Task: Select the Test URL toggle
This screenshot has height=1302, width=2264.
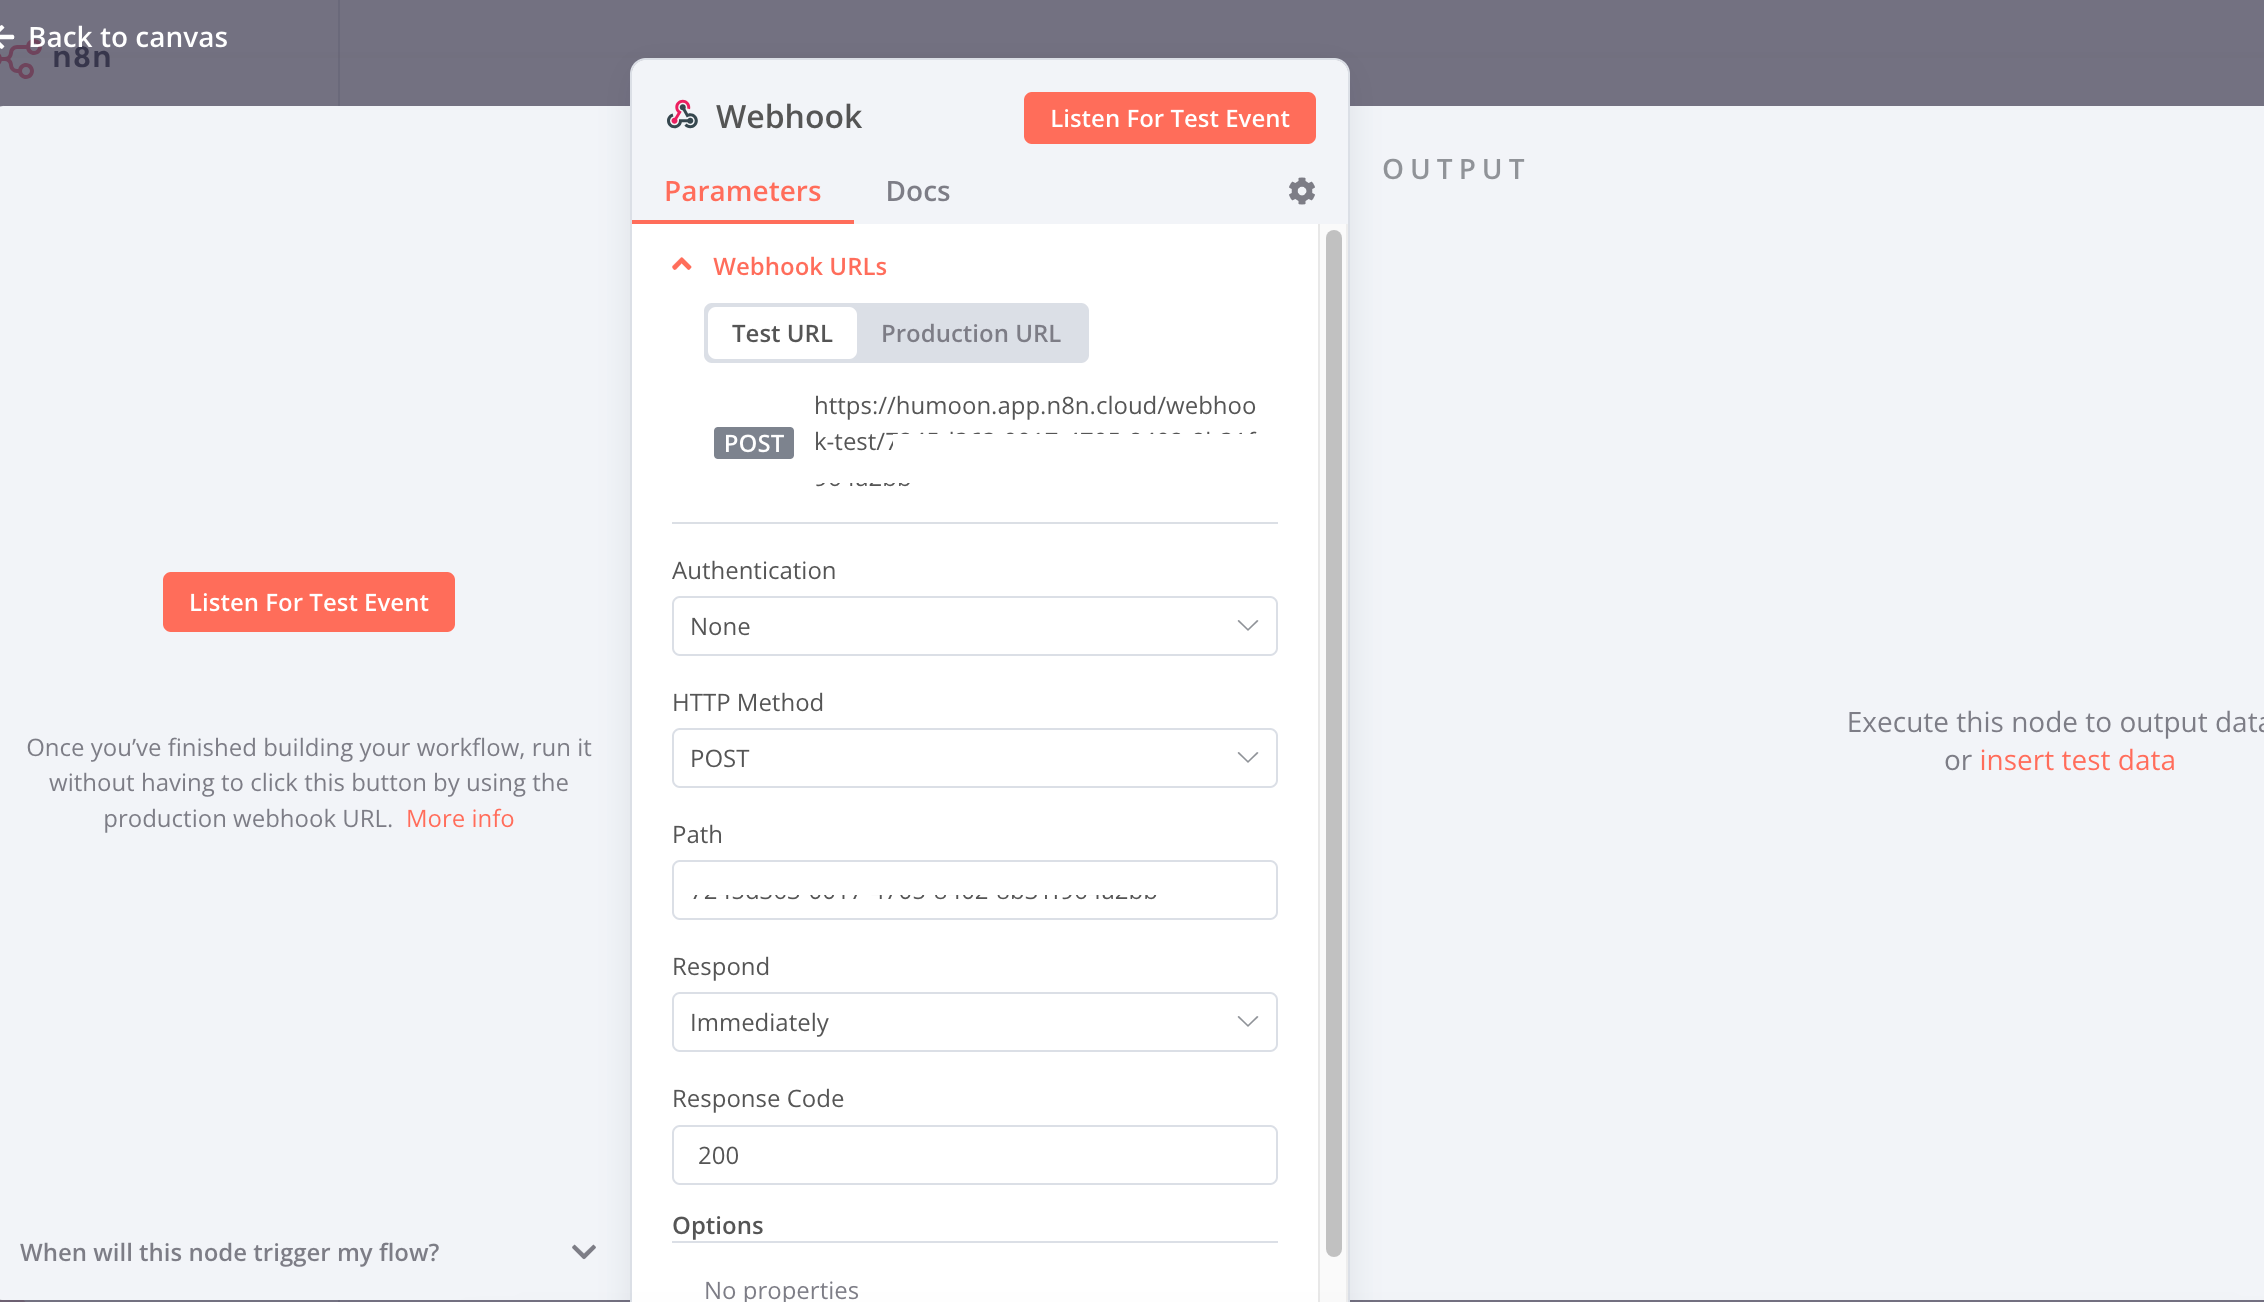Action: point(782,333)
